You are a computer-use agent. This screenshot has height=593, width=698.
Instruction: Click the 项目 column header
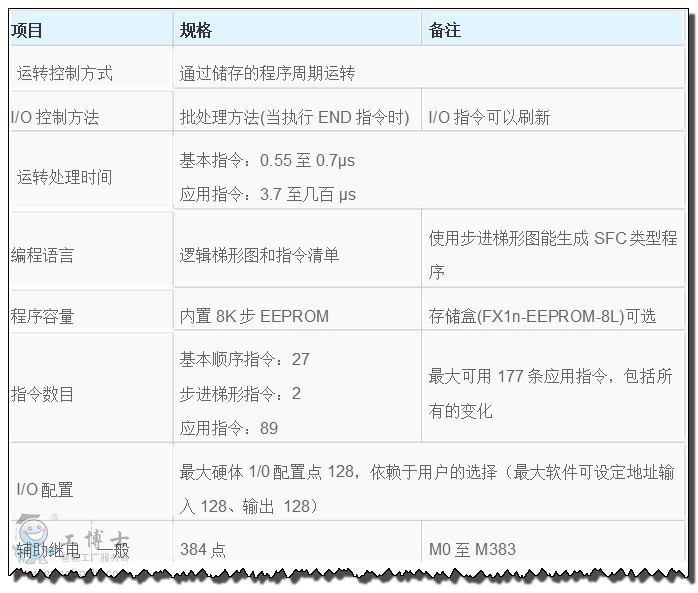pos(28,30)
